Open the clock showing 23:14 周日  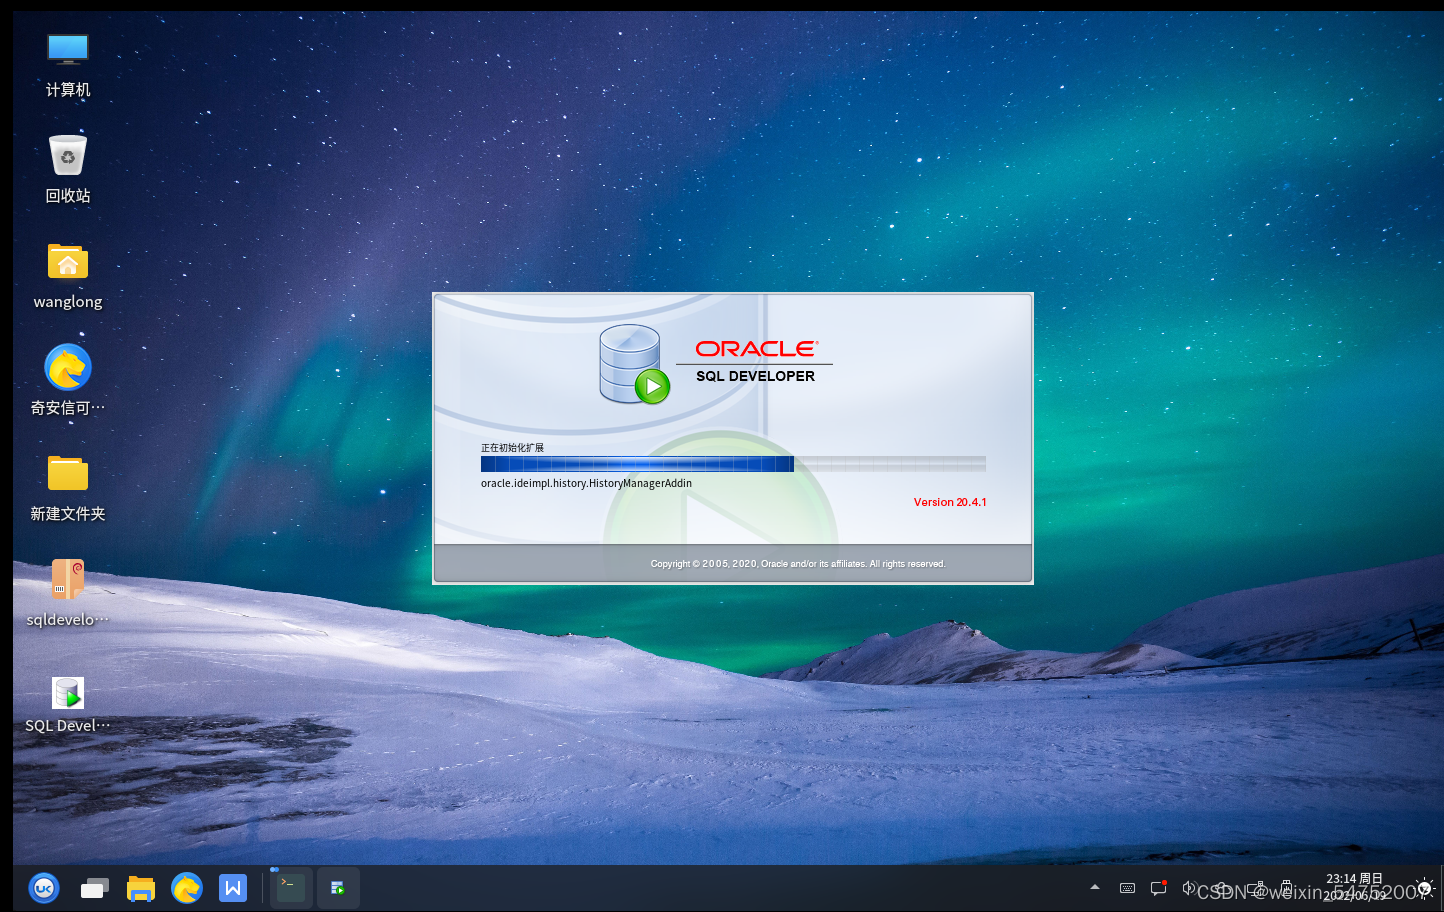[1354, 887]
